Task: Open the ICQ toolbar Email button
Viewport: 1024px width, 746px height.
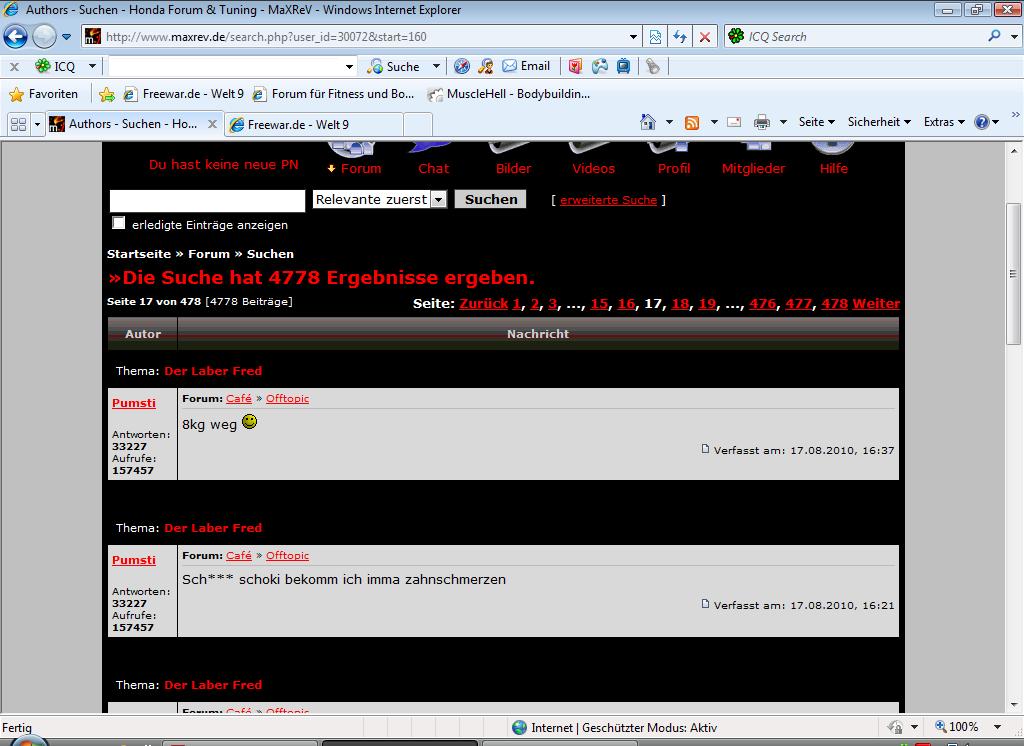Action: pos(526,66)
